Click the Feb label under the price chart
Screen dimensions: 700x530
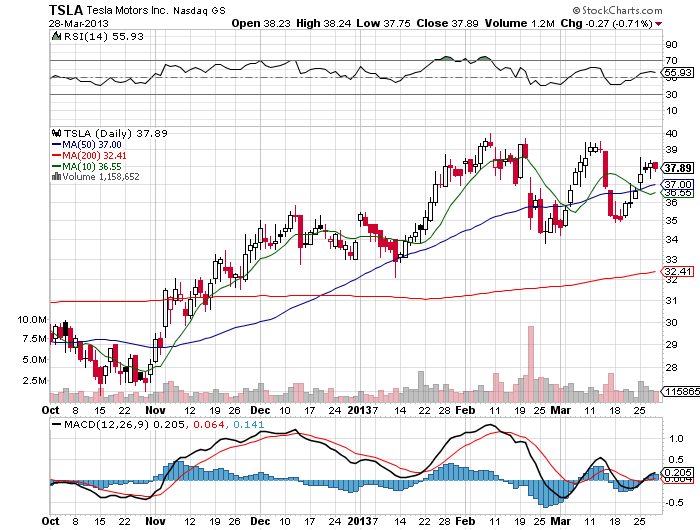tap(465, 410)
